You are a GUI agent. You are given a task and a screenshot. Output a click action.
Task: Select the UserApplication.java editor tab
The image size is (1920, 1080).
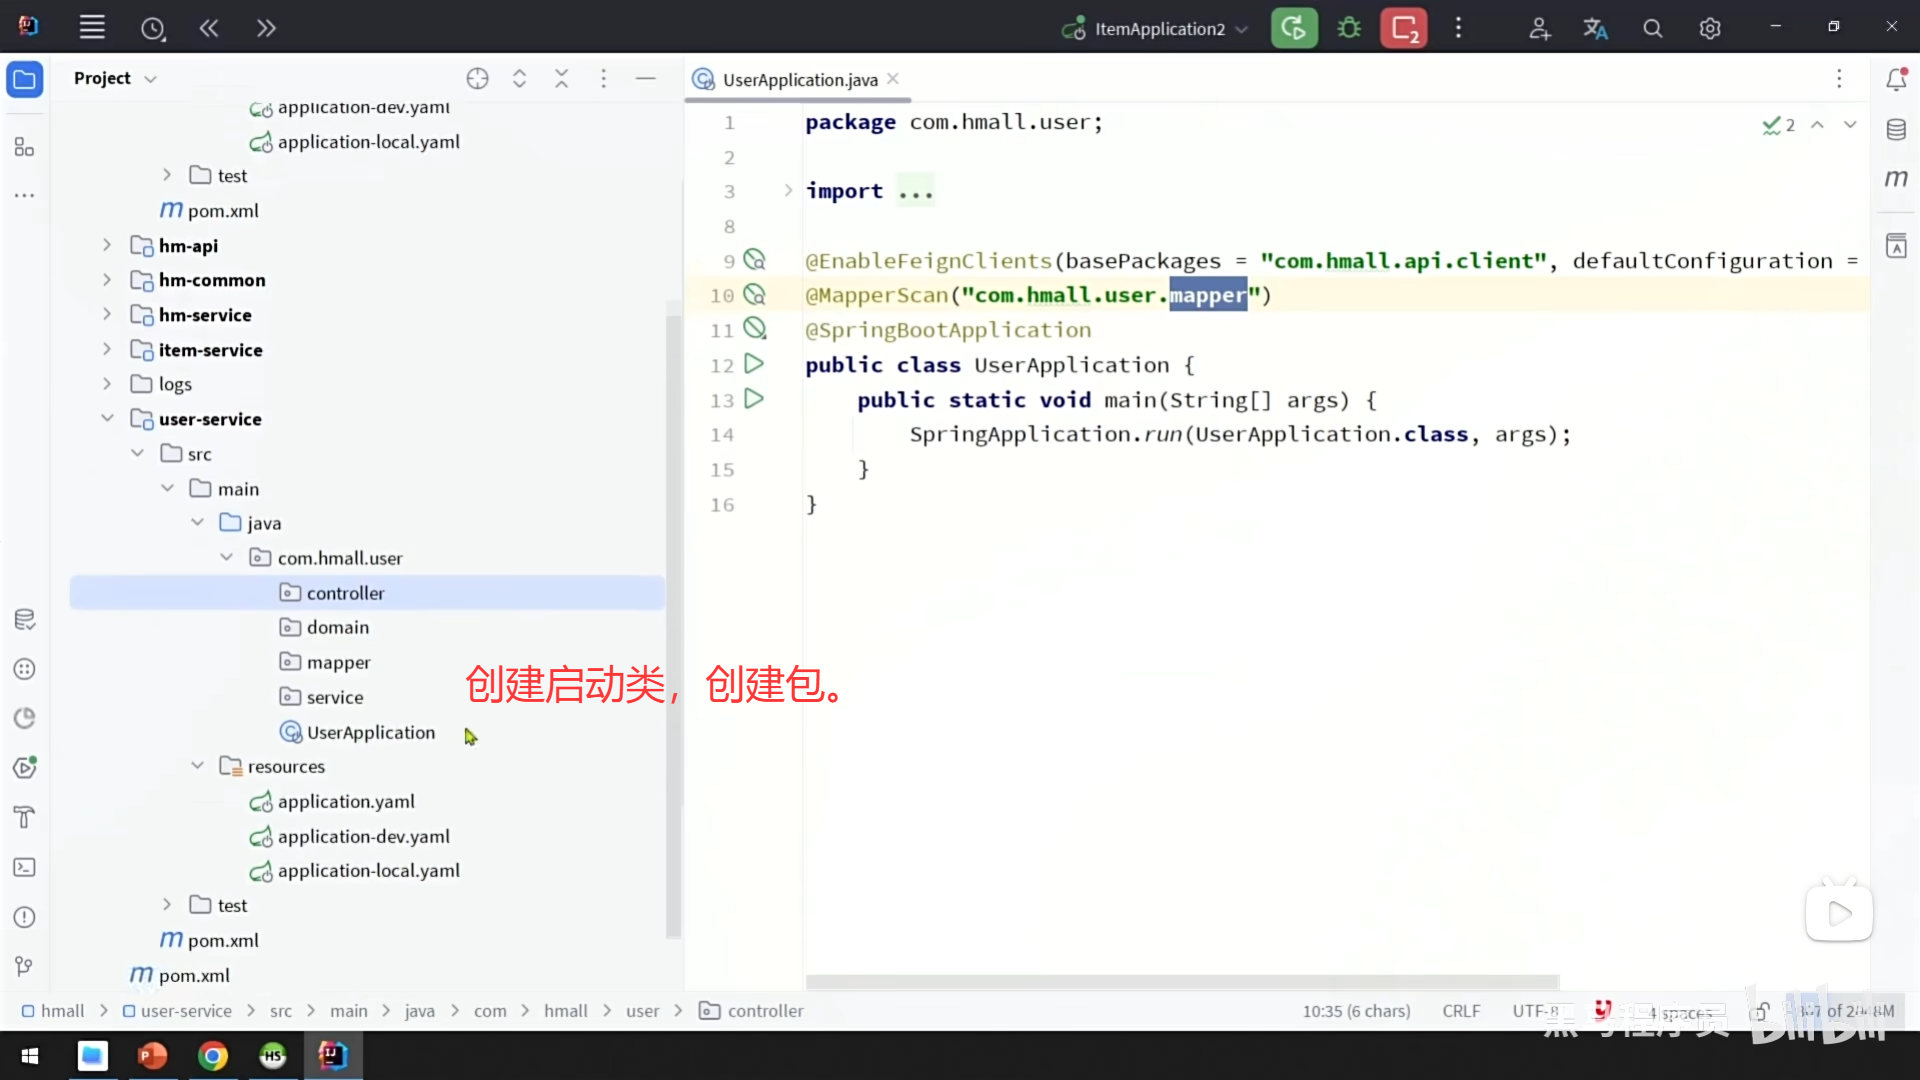(x=799, y=79)
